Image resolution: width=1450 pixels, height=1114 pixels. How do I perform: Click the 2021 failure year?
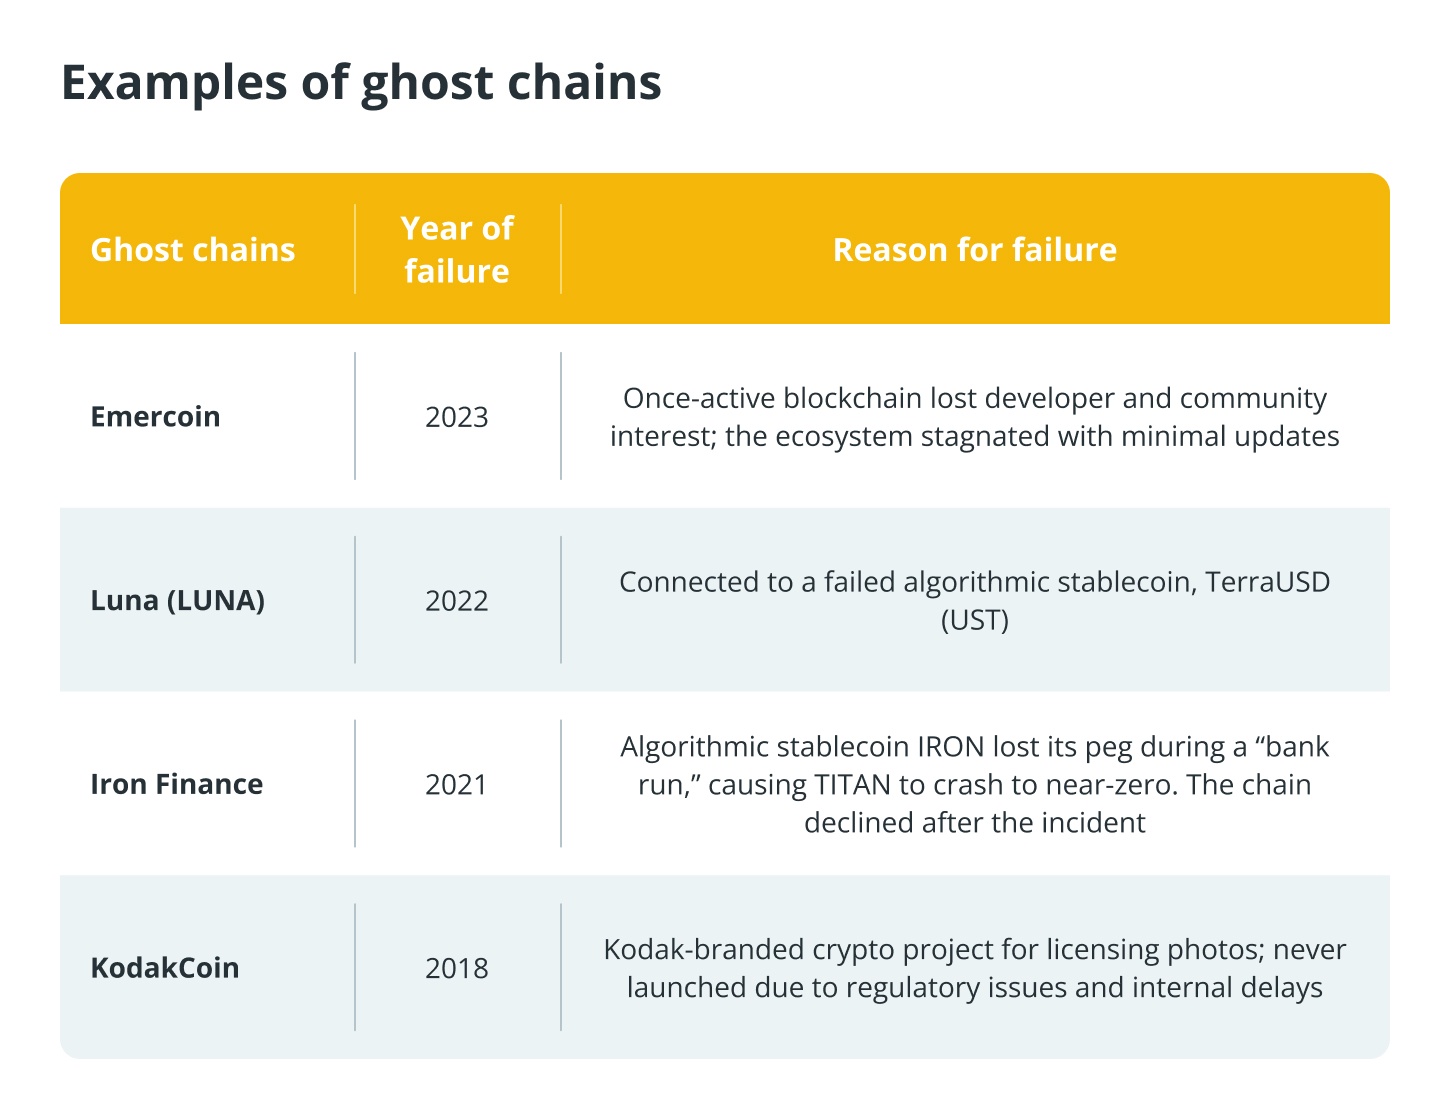tap(456, 785)
